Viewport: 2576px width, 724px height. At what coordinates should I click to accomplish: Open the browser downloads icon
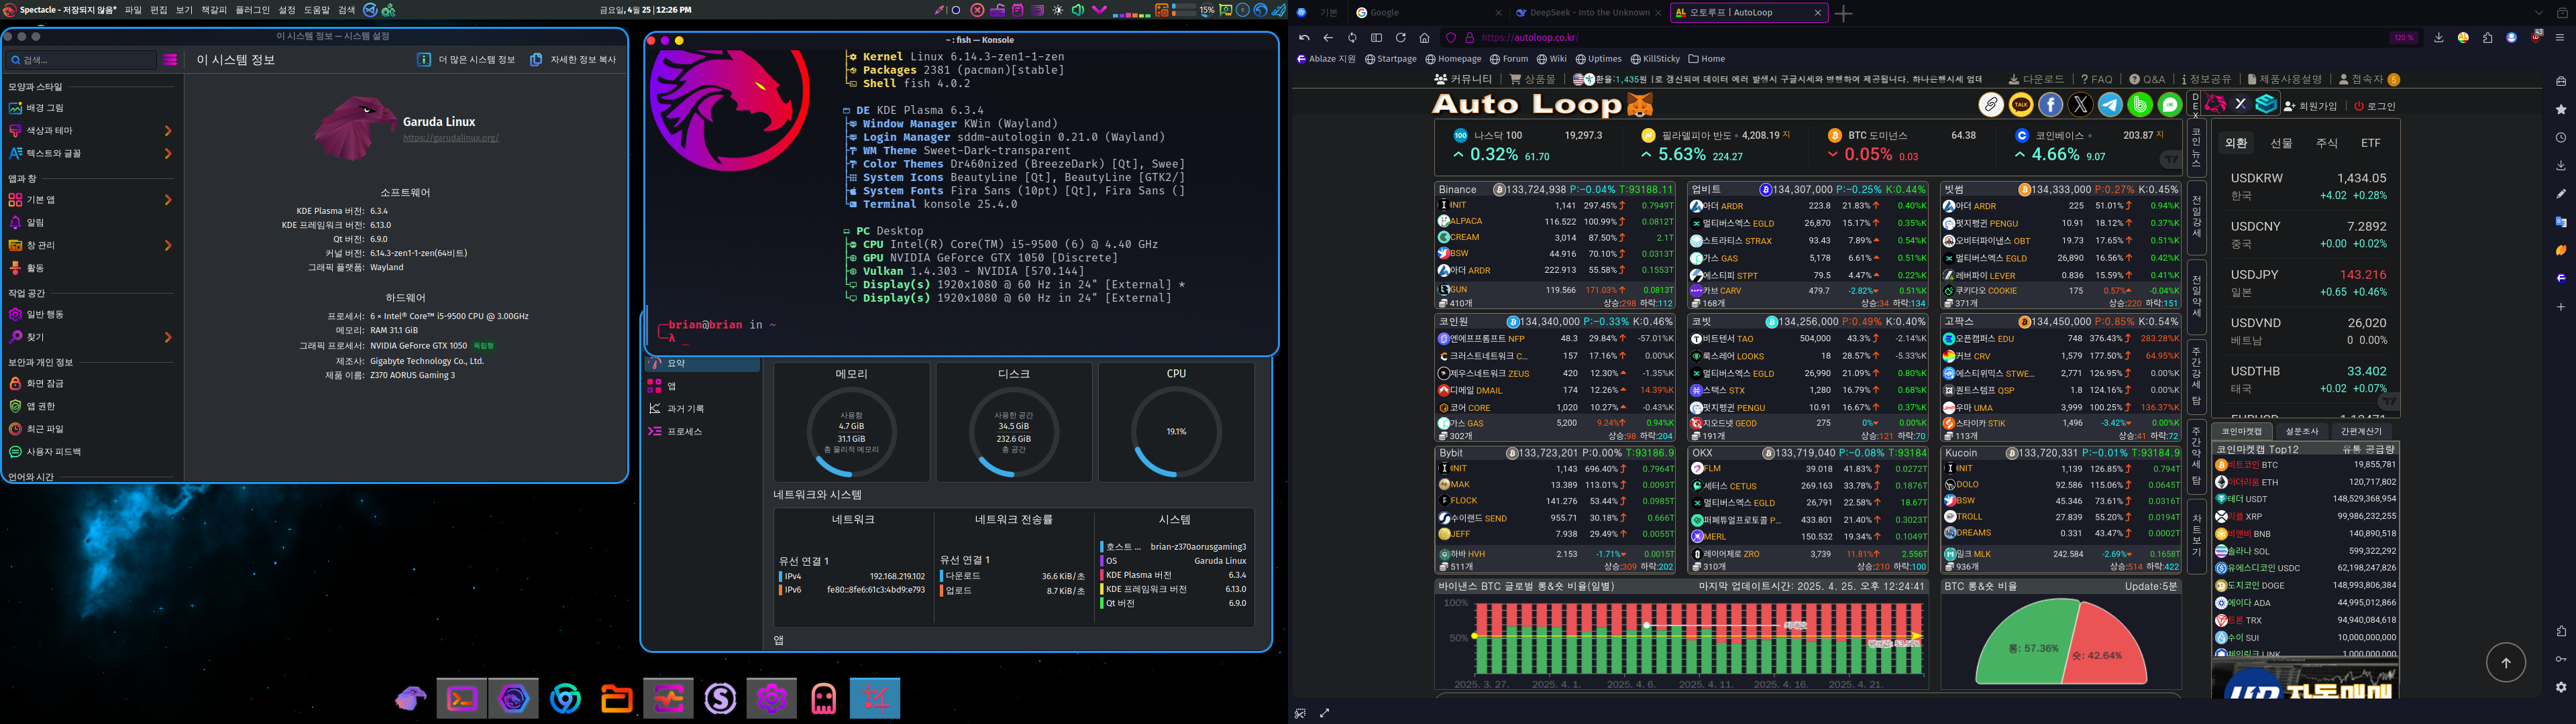click(2438, 38)
